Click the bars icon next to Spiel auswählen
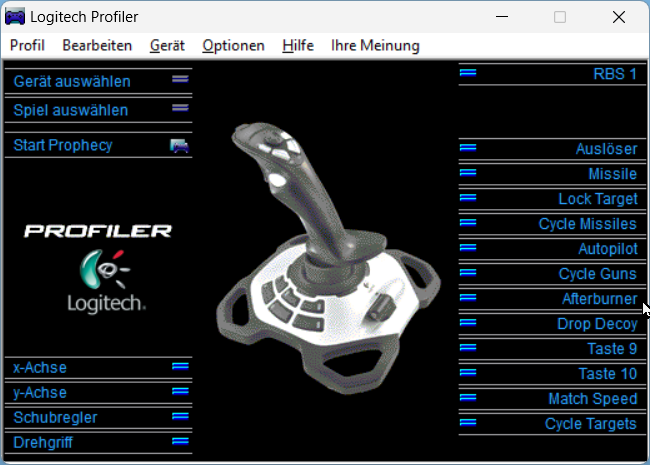The height and width of the screenshot is (465, 650). pyautogui.click(x=180, y=108)
